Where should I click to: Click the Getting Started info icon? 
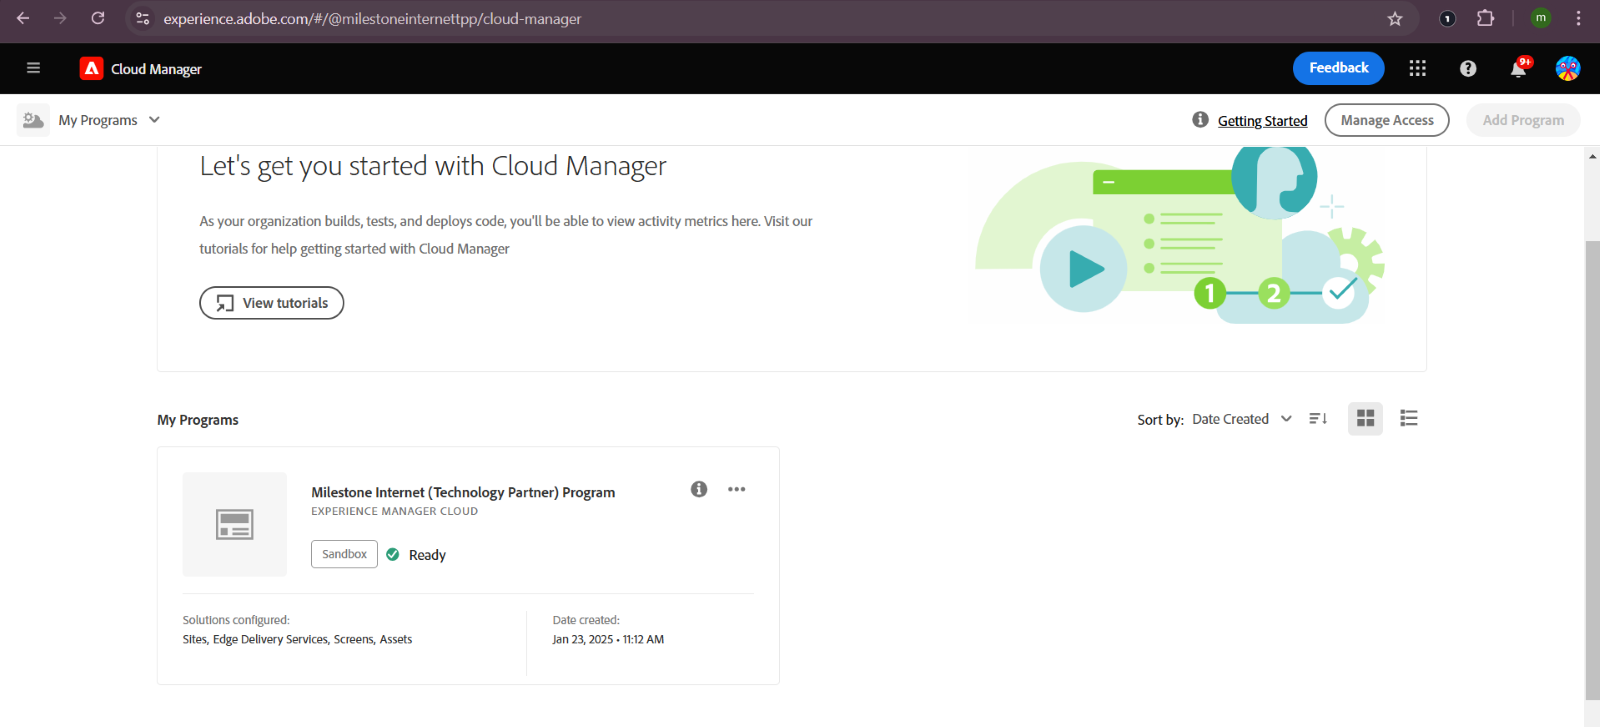tap(1200, 120)
